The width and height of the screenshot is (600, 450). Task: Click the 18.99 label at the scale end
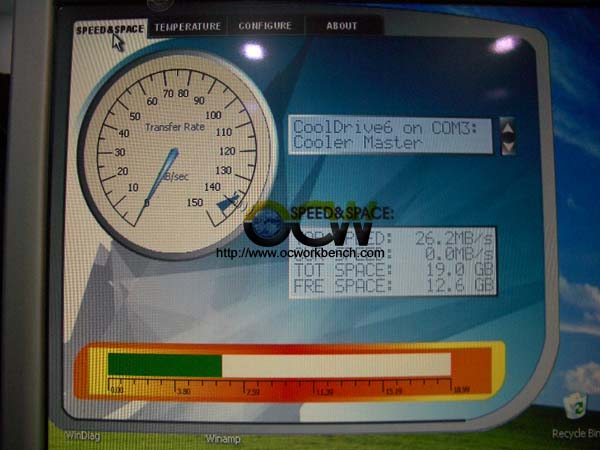pos(461,390)
